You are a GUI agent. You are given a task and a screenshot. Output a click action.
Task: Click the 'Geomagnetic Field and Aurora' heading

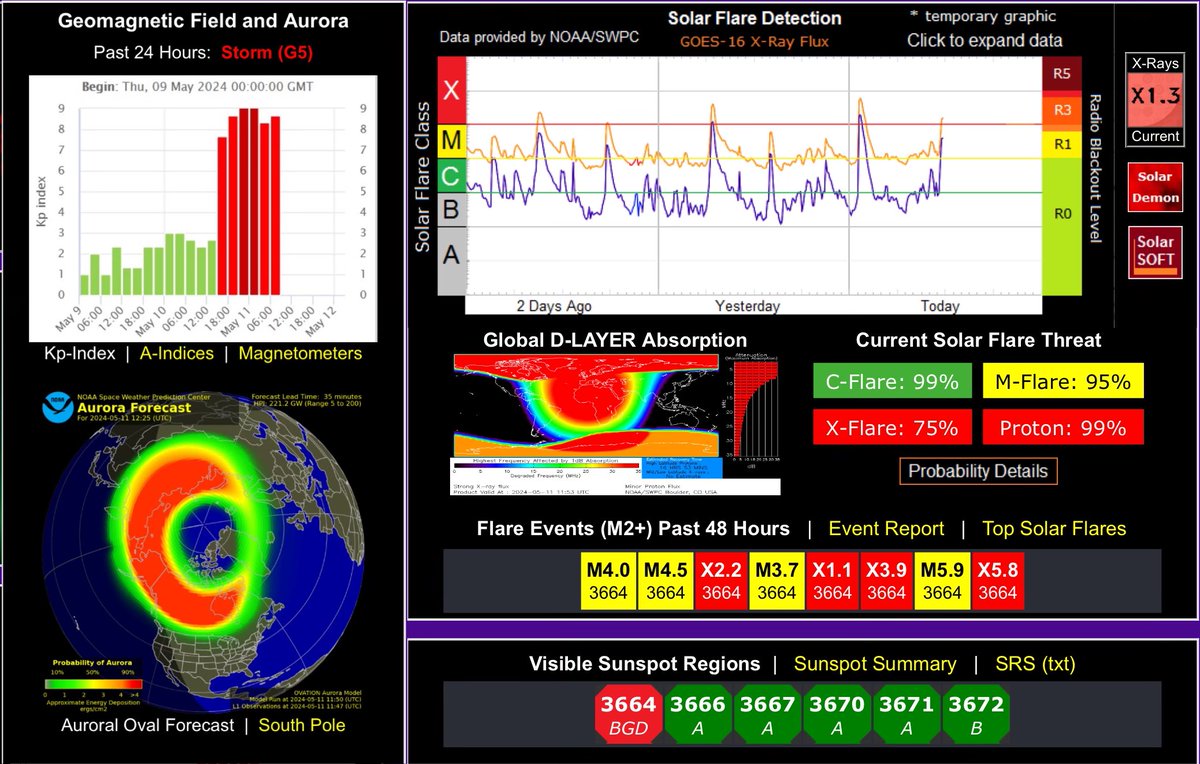click(204, 20)
